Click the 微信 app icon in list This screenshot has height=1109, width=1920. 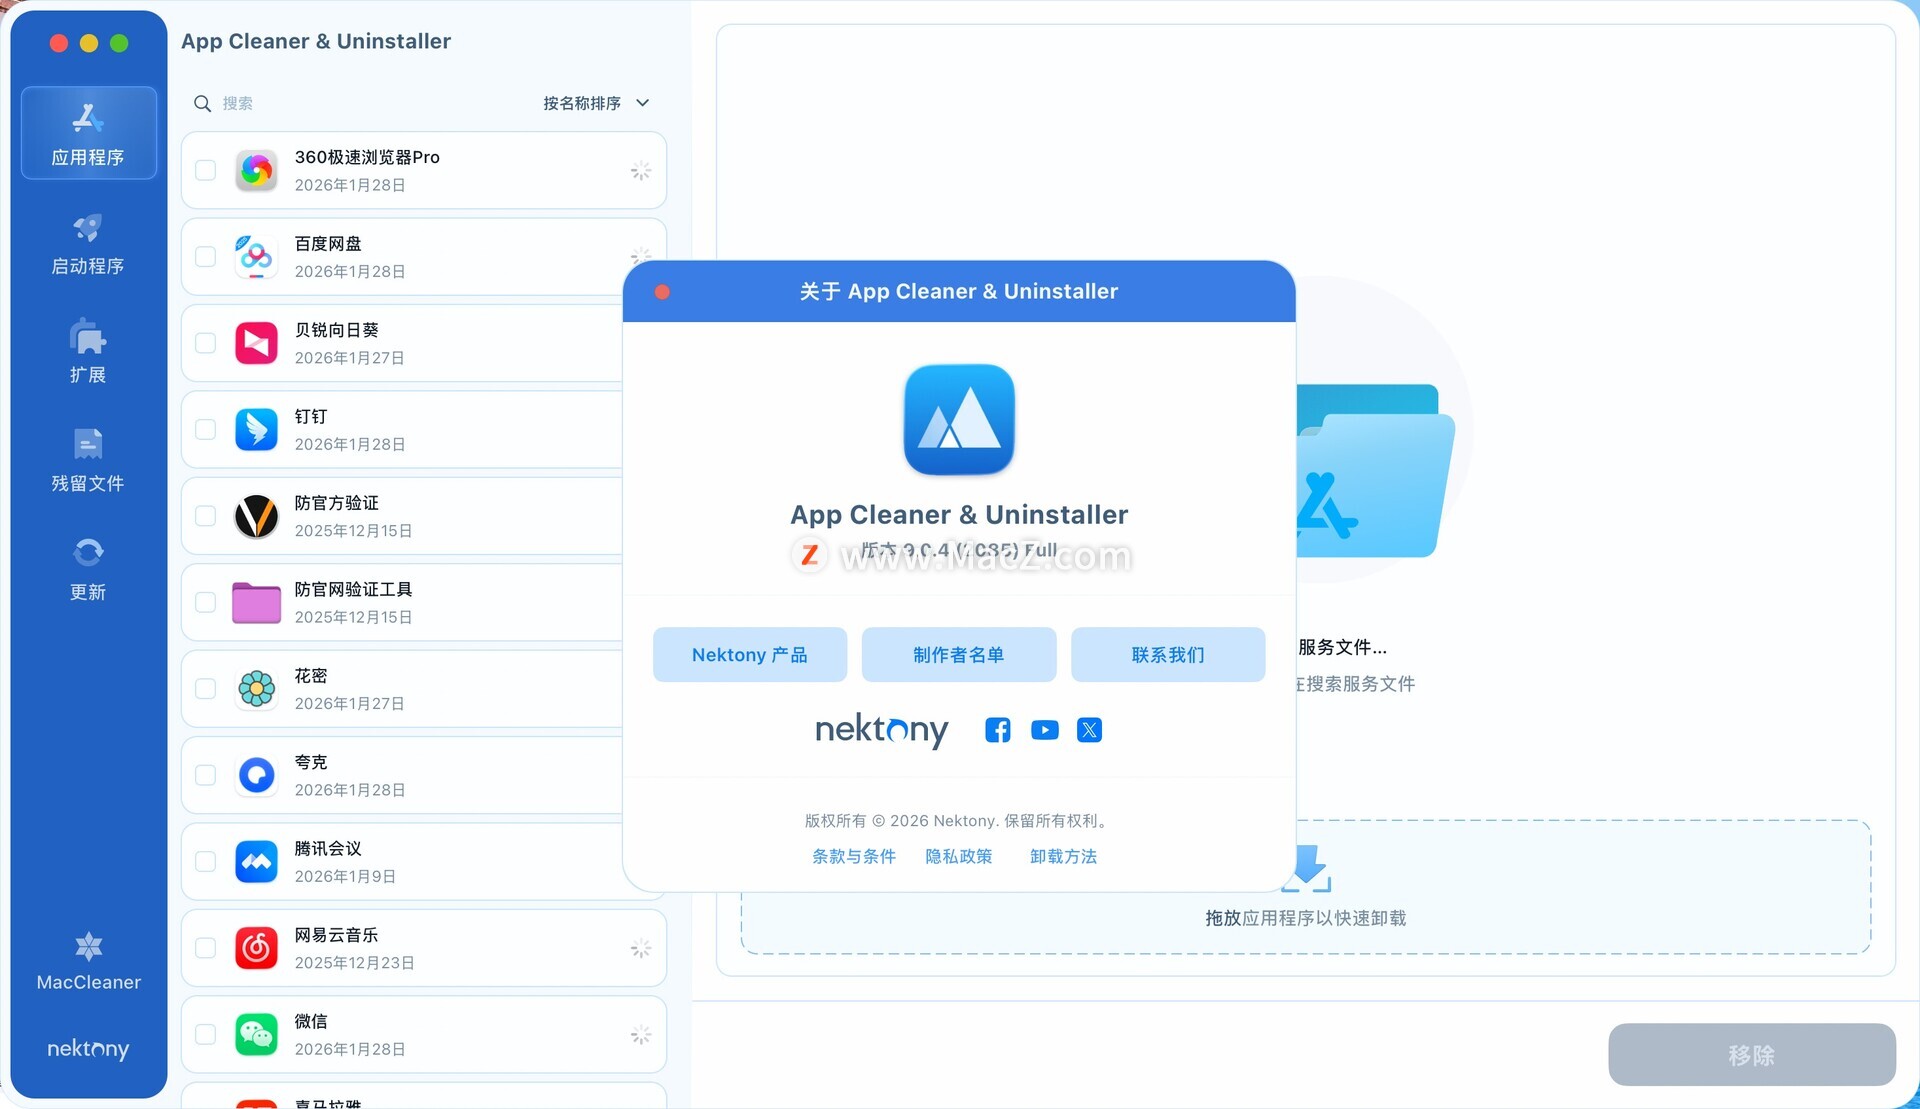click(x=256, y=1034)
